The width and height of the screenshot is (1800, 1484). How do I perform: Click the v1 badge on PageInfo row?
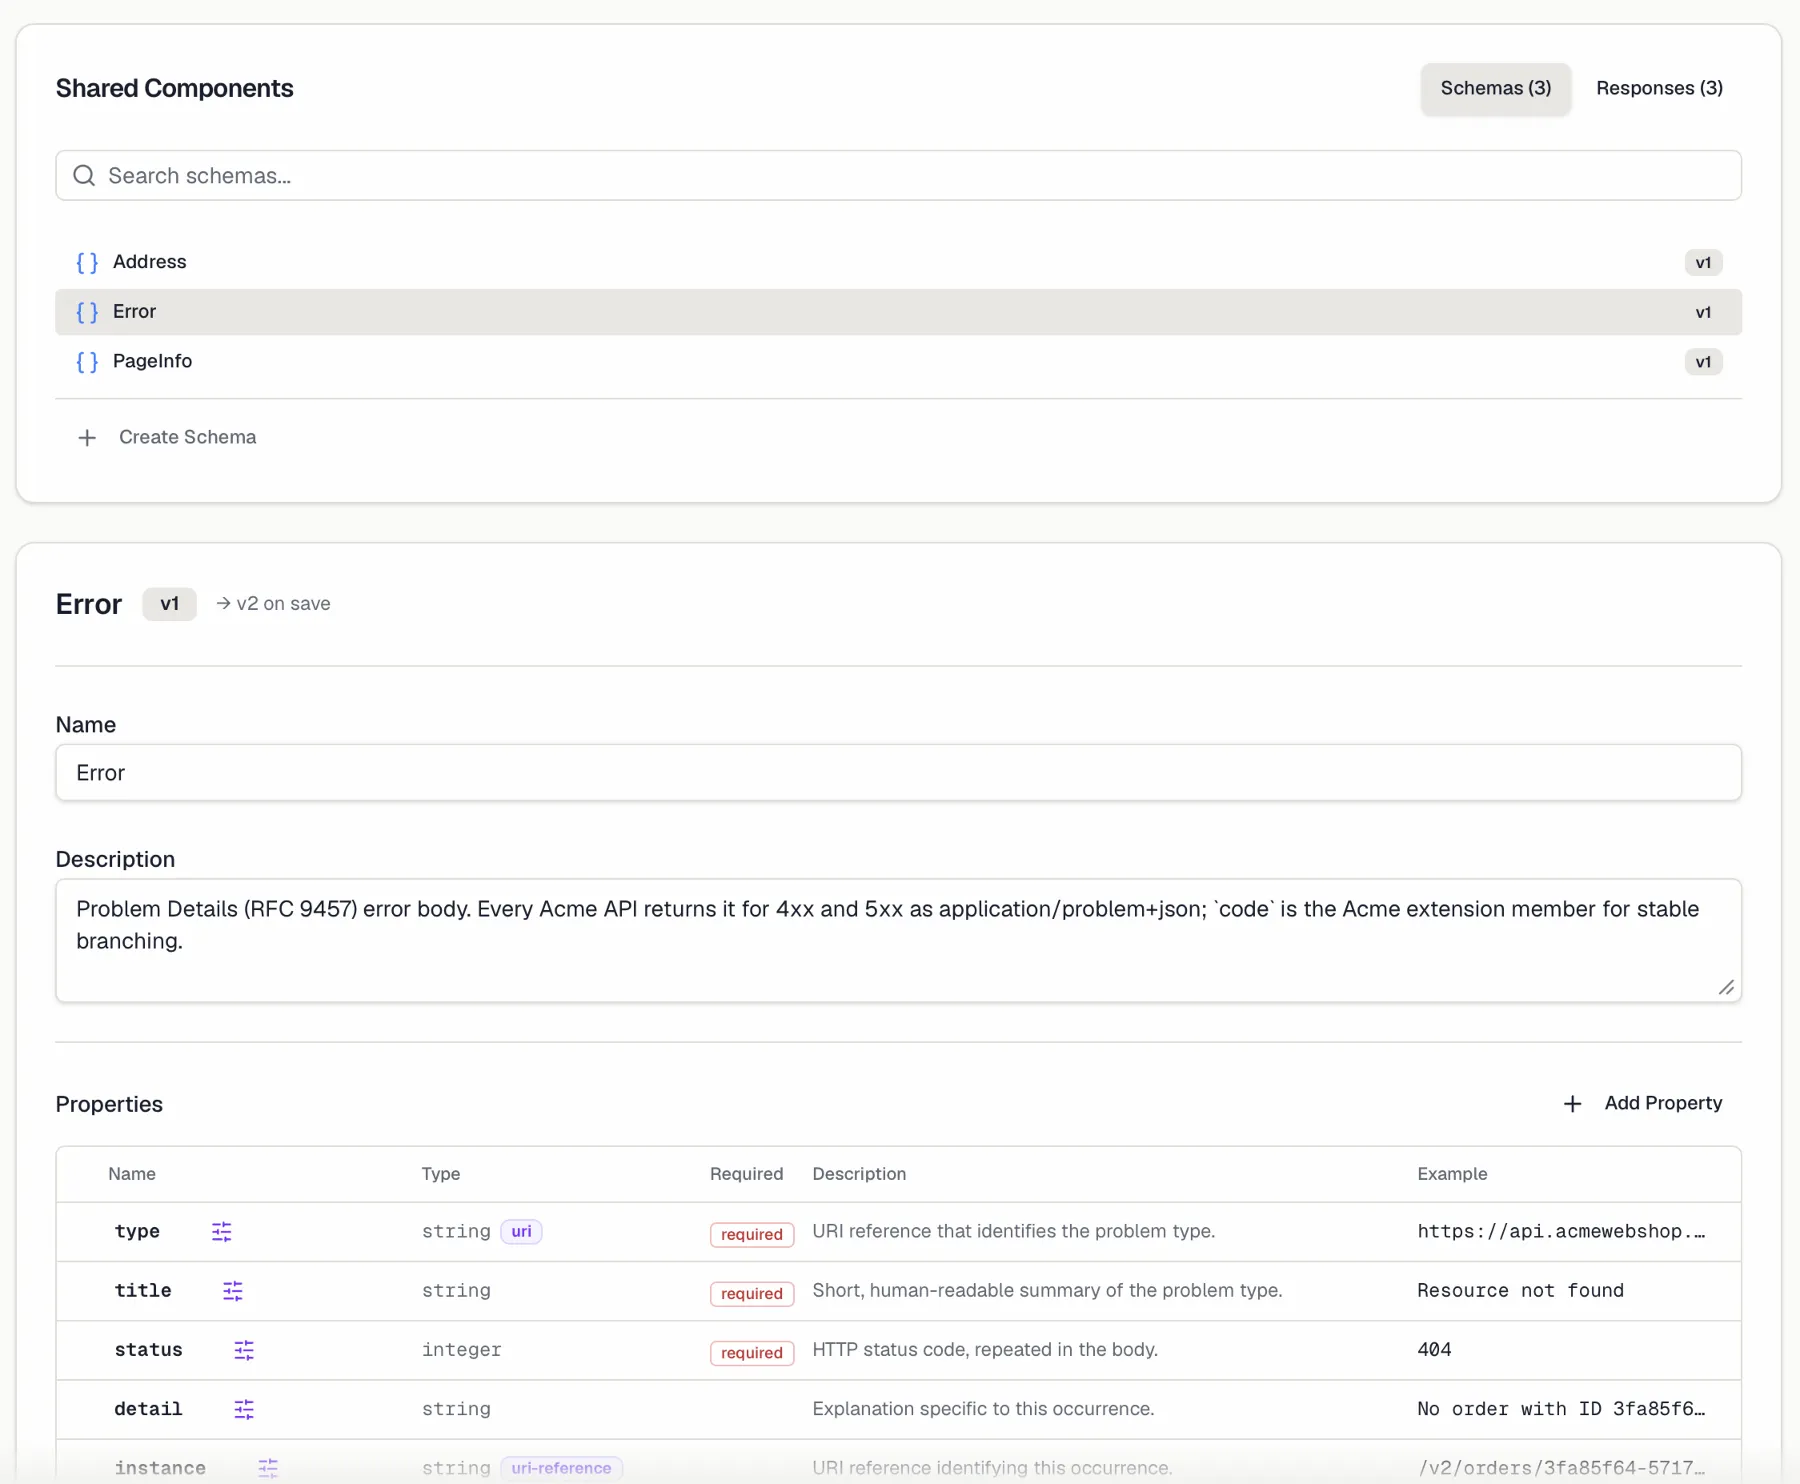[x=1703, y=362]
